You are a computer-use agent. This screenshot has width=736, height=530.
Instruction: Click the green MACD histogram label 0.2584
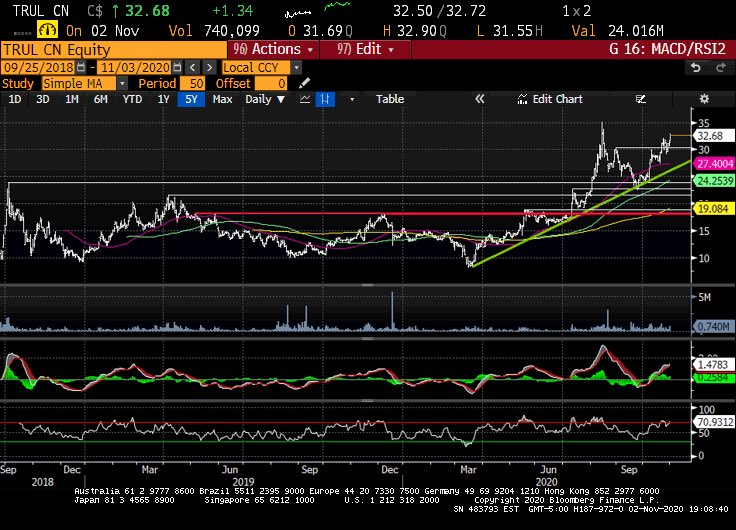click(713, 377)
